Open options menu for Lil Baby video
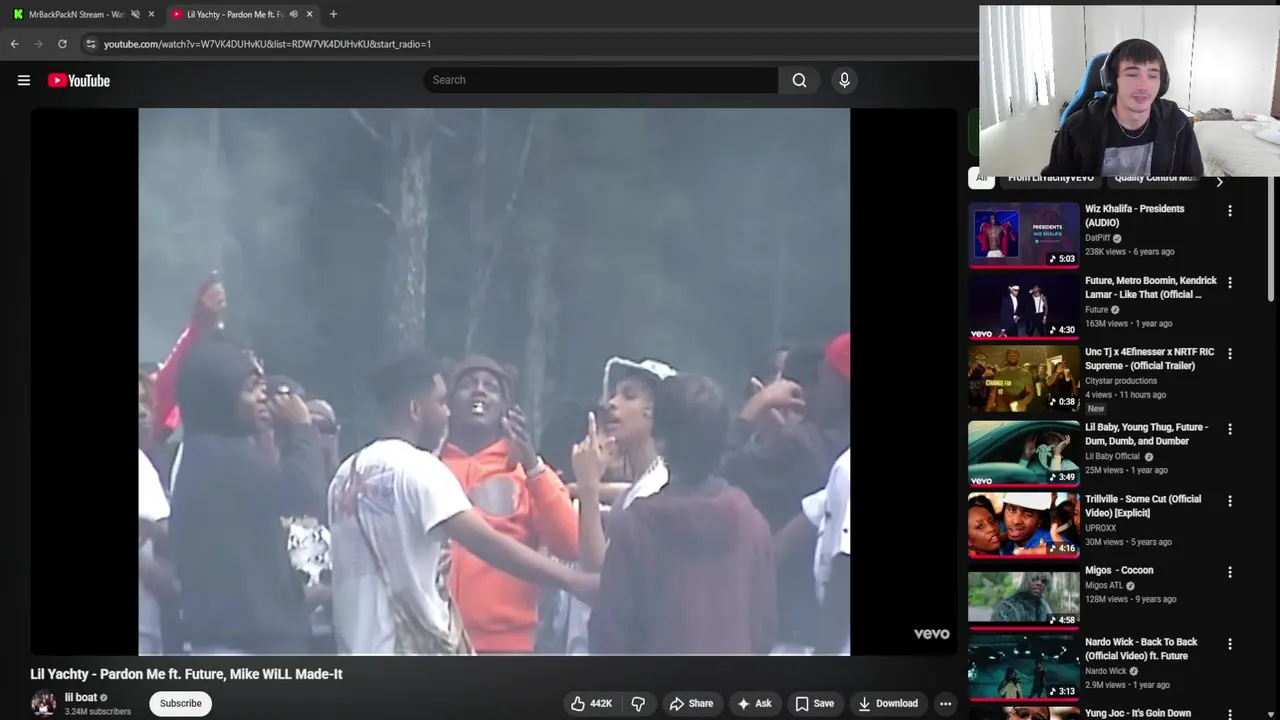 point(1230,429)
